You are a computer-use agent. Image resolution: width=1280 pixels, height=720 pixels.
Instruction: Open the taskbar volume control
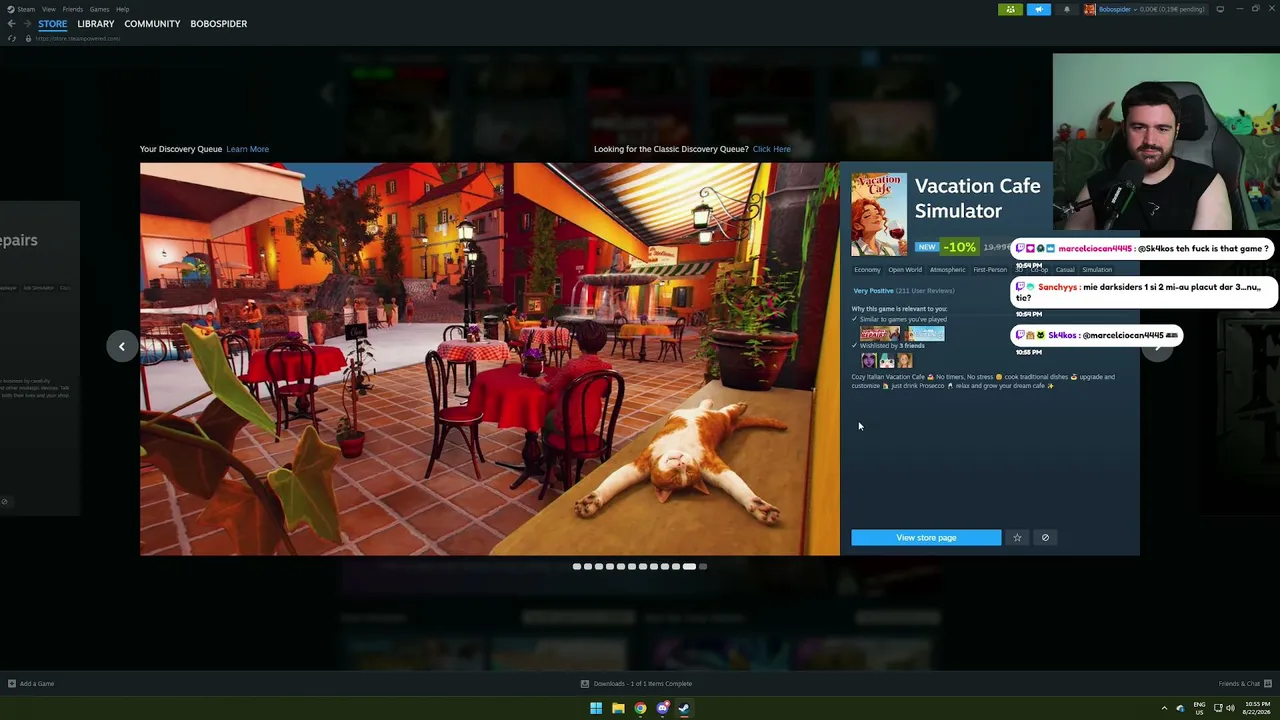[x=1230, y=708]
